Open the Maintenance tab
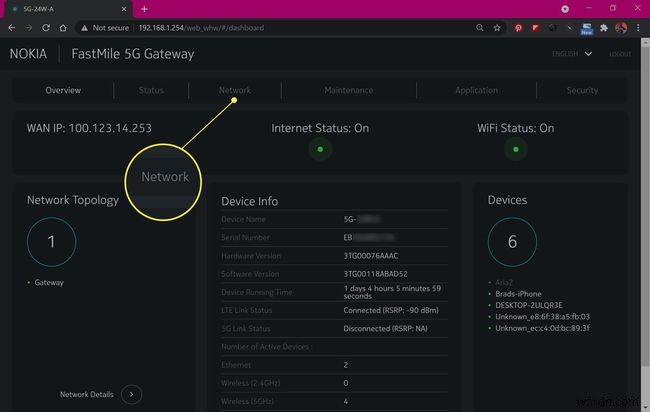Image resolution: width=650 pixels, height=412 pixels. point(349,90)
